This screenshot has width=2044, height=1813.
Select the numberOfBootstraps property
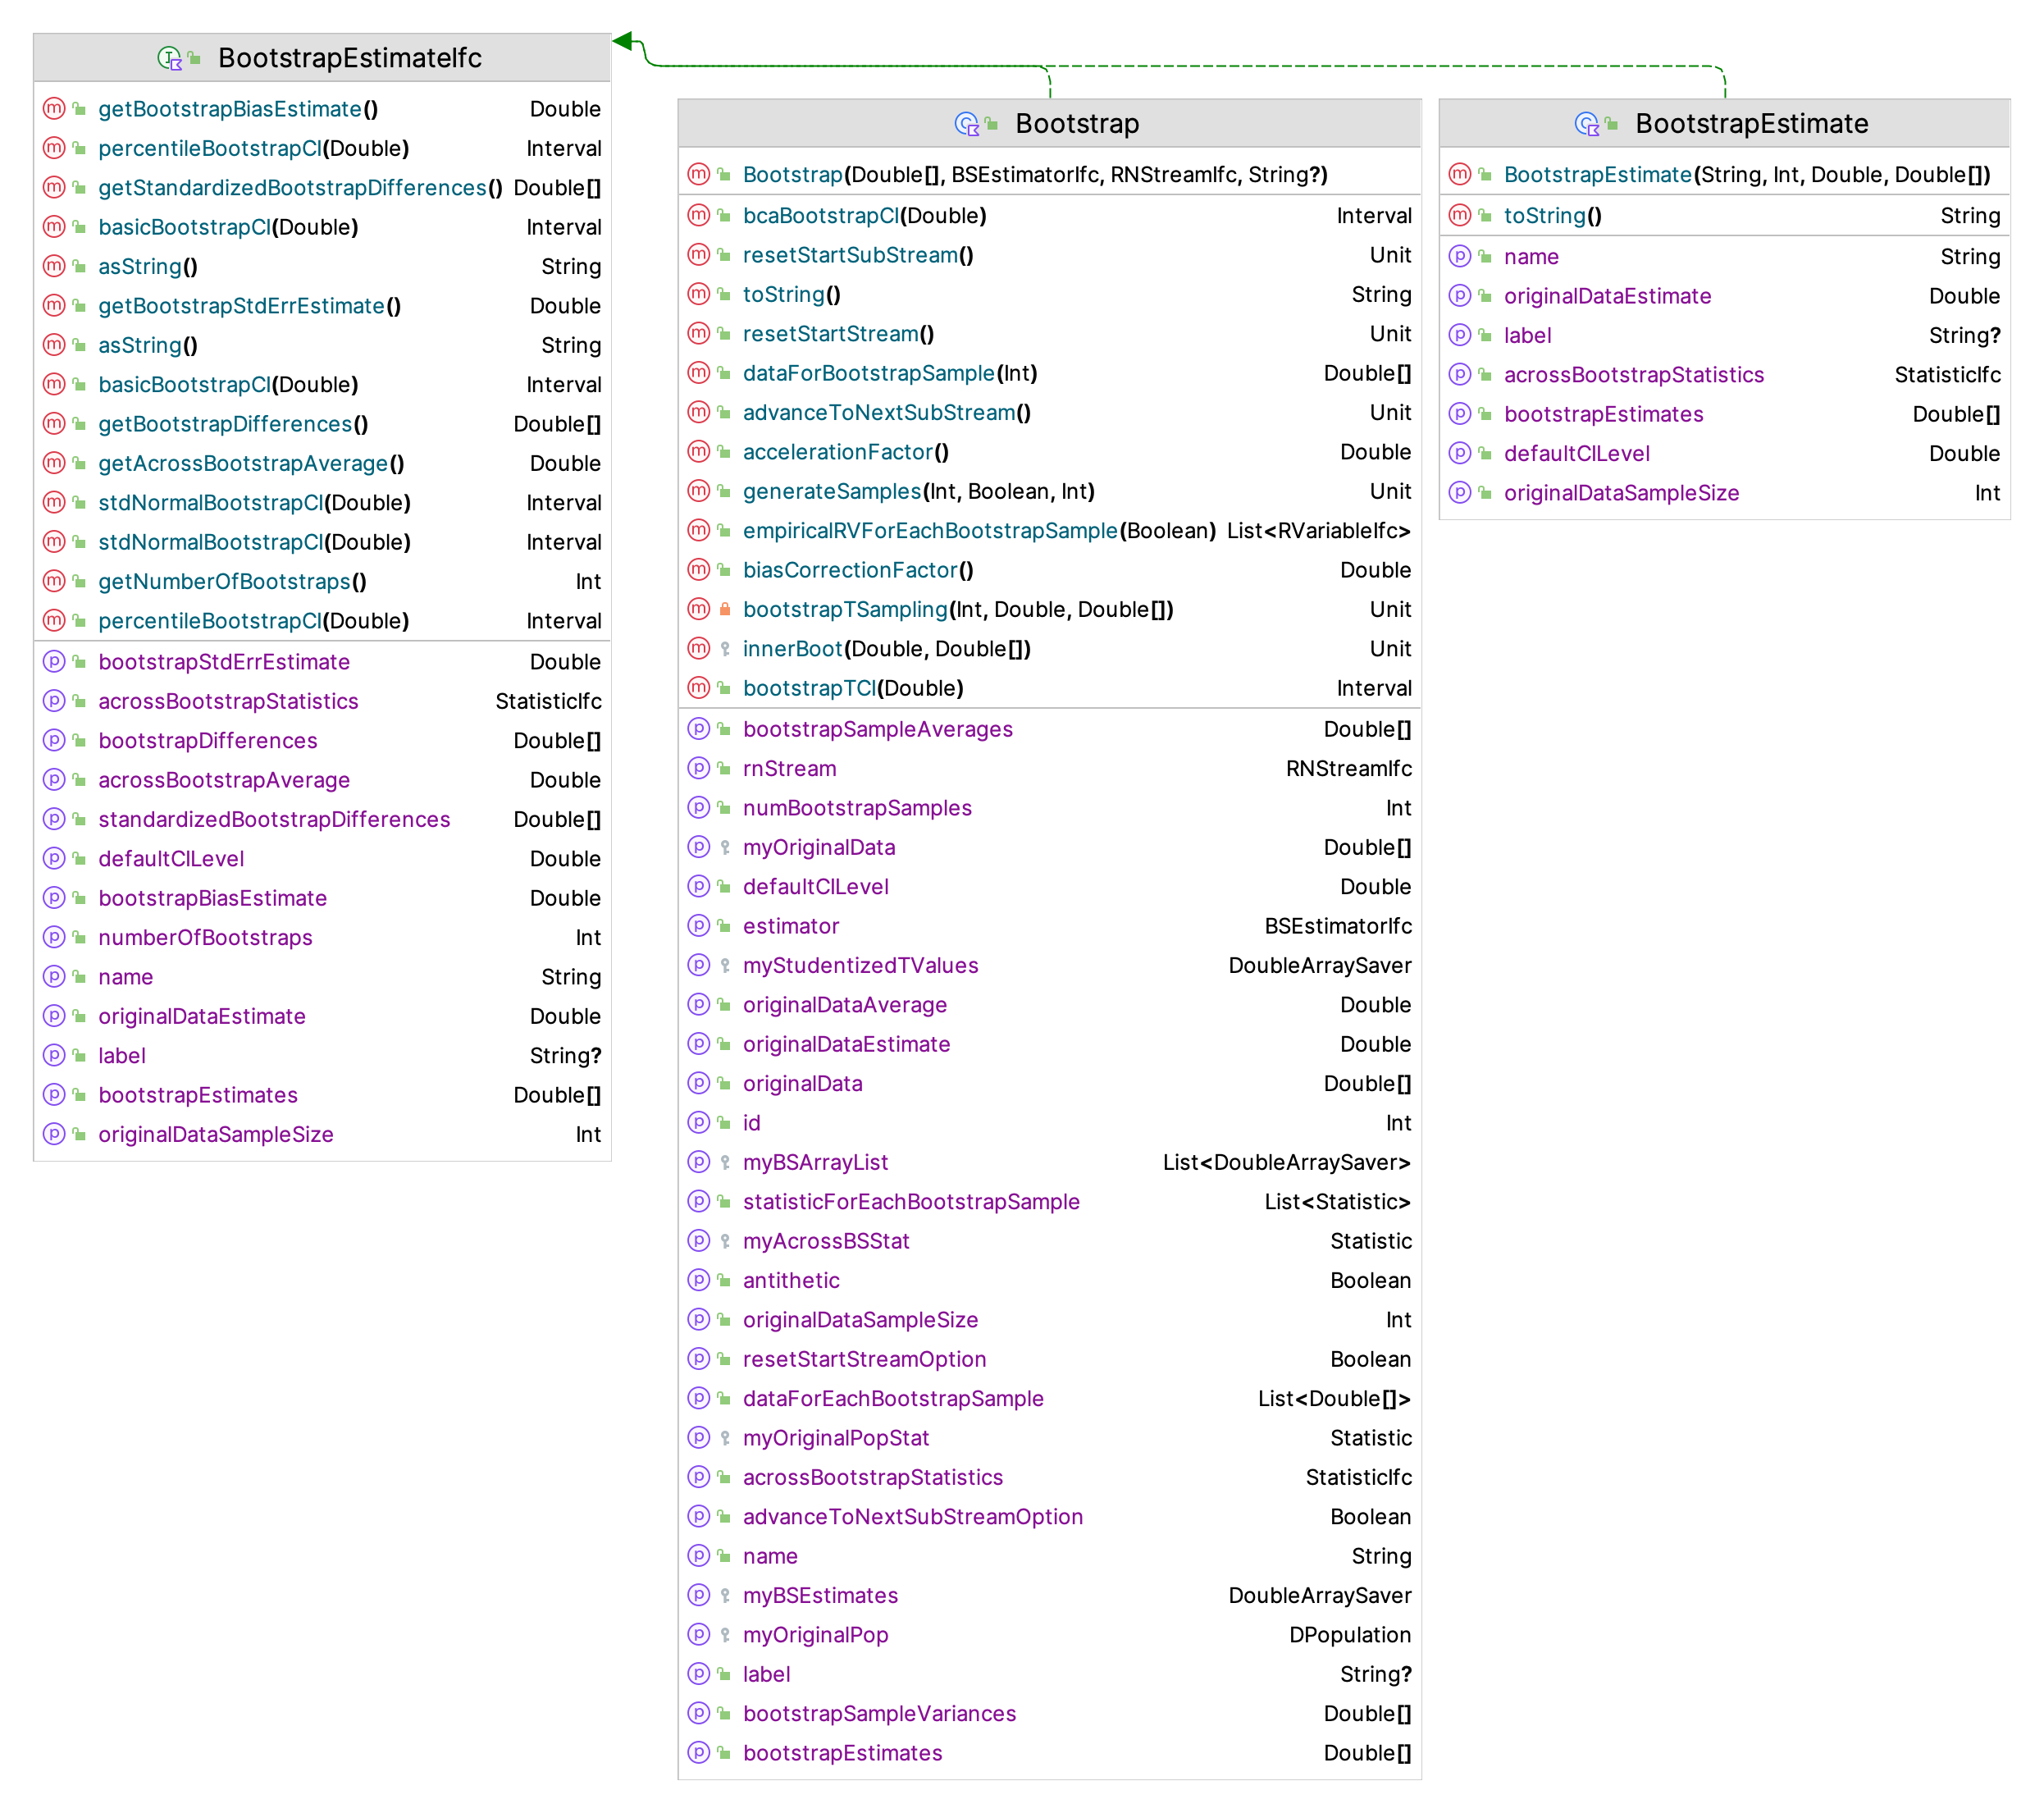click(x=205, y=937)
